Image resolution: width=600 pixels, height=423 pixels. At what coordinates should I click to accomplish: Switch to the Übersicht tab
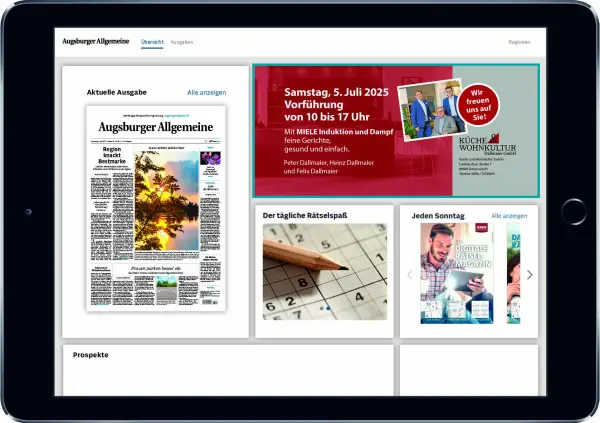pyautogui.click(x=152, y=43)
